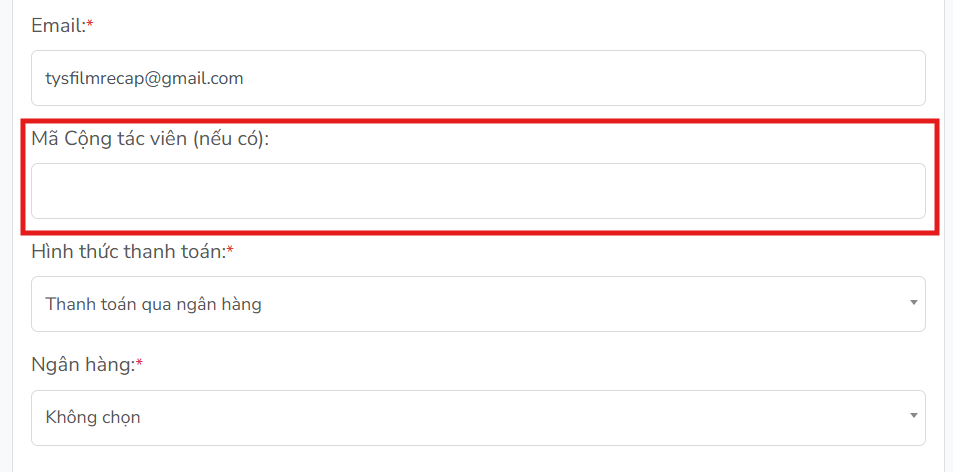This screenshot has width=953, height=472.
Task: Click the tysfilmrecap@gmail.com email text
Action: pyautogui.click(x=144, y=78)
